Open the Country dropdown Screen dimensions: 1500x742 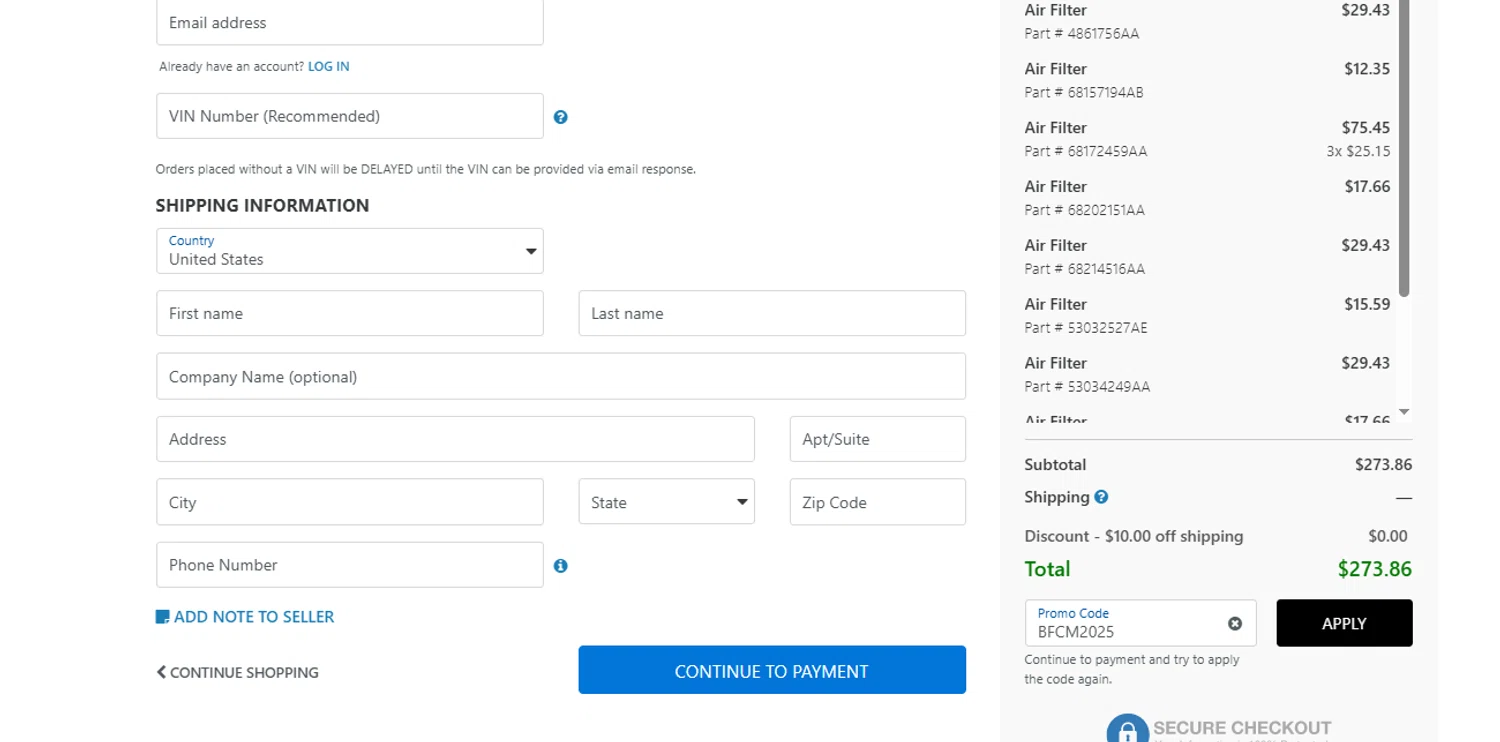pos(350,251)
